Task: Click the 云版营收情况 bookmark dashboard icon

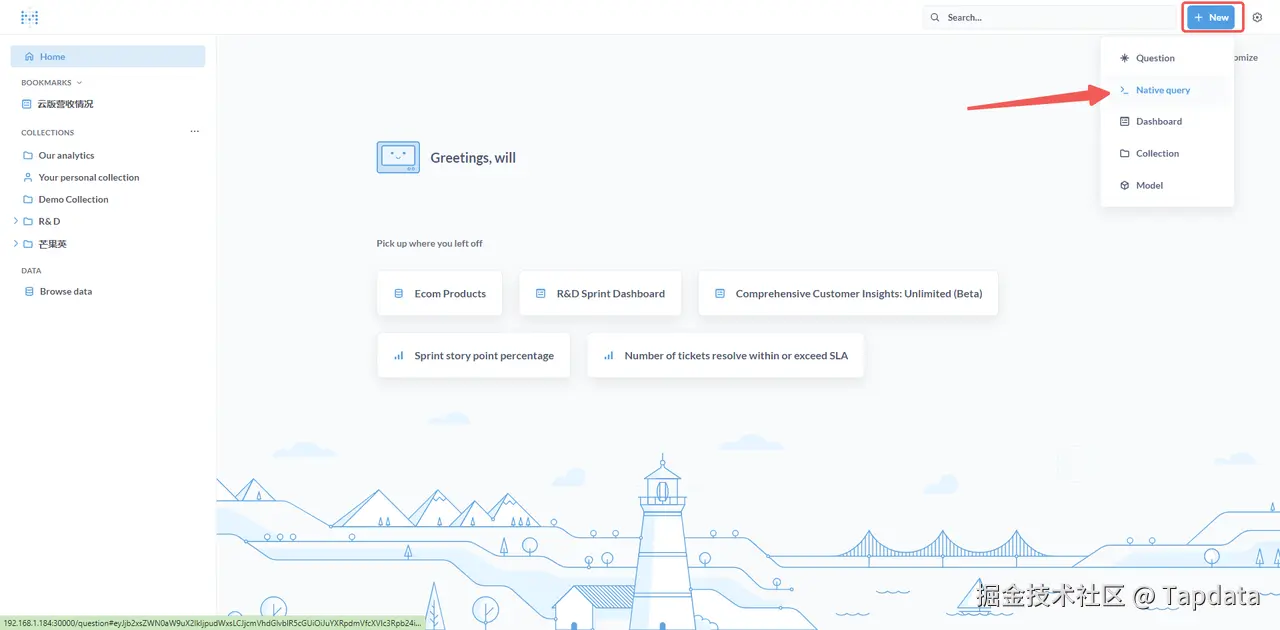Action: [x=27, y=104]
